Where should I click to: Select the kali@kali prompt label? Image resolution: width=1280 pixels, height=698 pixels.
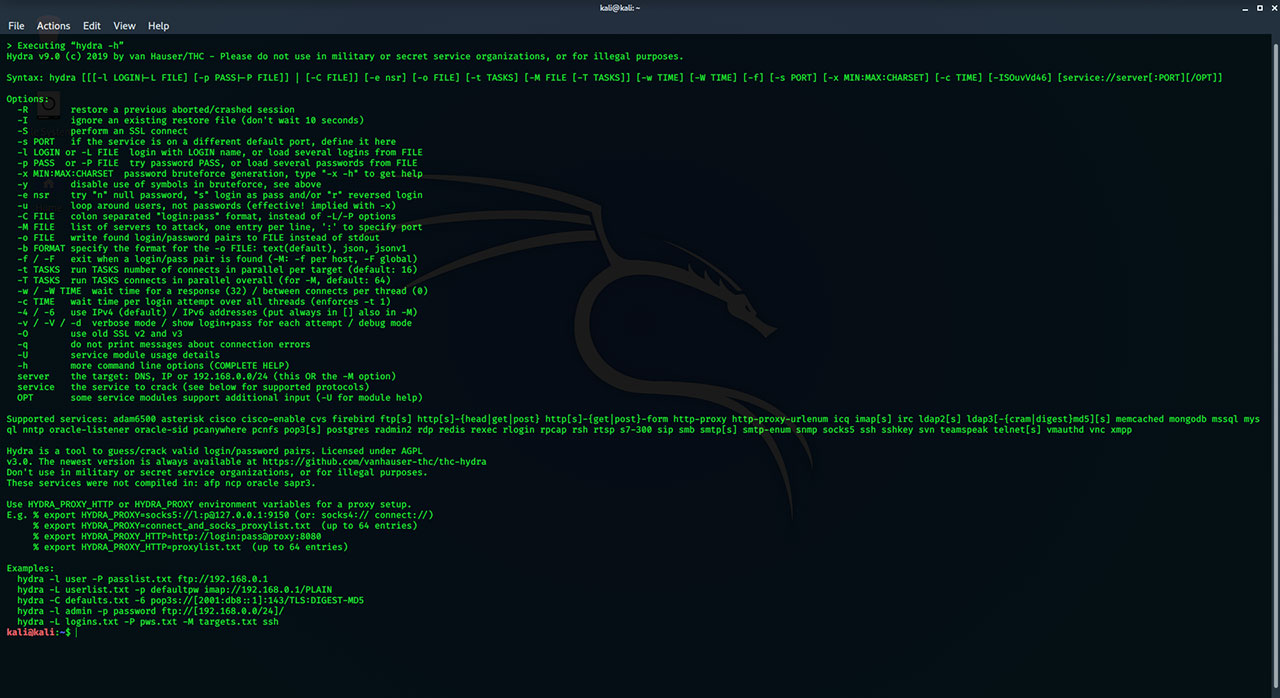30,632
